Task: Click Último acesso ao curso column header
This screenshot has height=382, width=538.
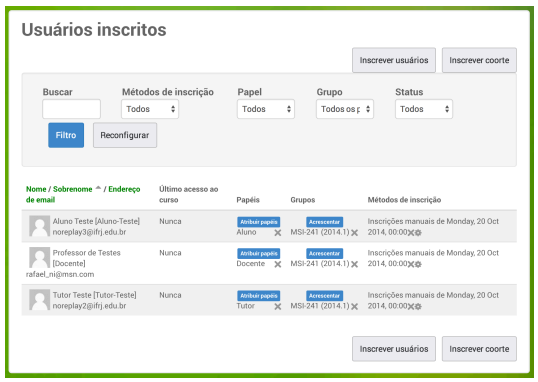Action: pyautogui.click(x=188, y=195)
